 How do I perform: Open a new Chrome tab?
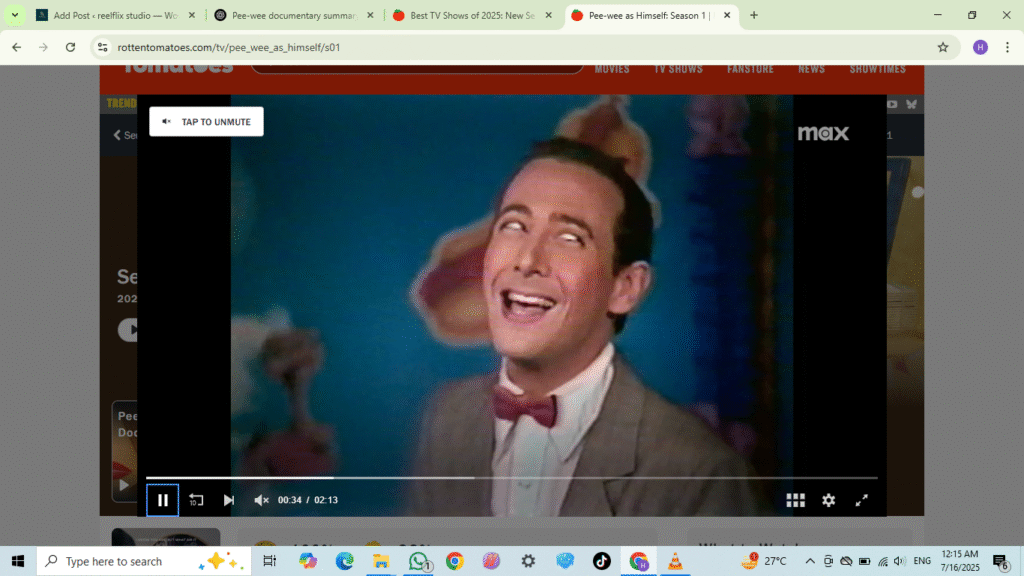(754, 15)
